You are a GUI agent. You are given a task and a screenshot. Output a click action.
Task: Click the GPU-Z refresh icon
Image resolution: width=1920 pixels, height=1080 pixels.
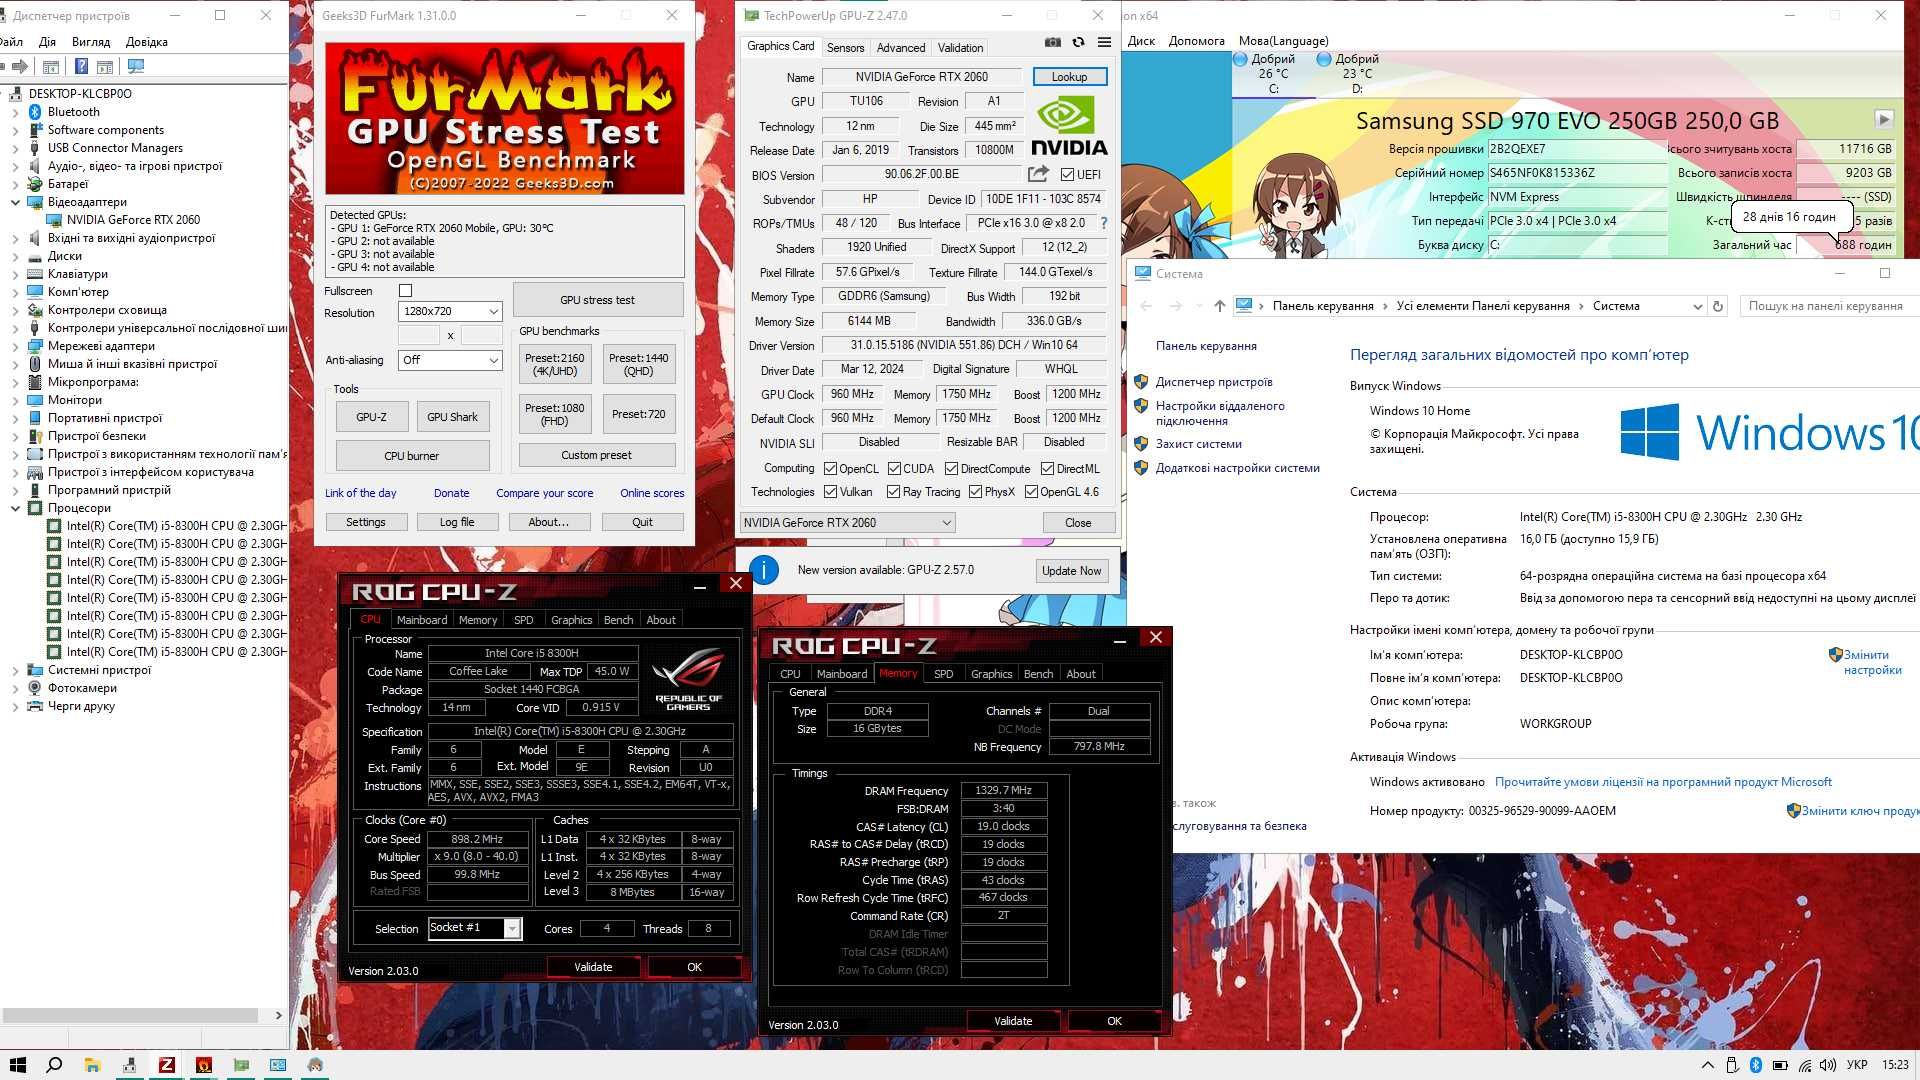[x=1078, y=42]
